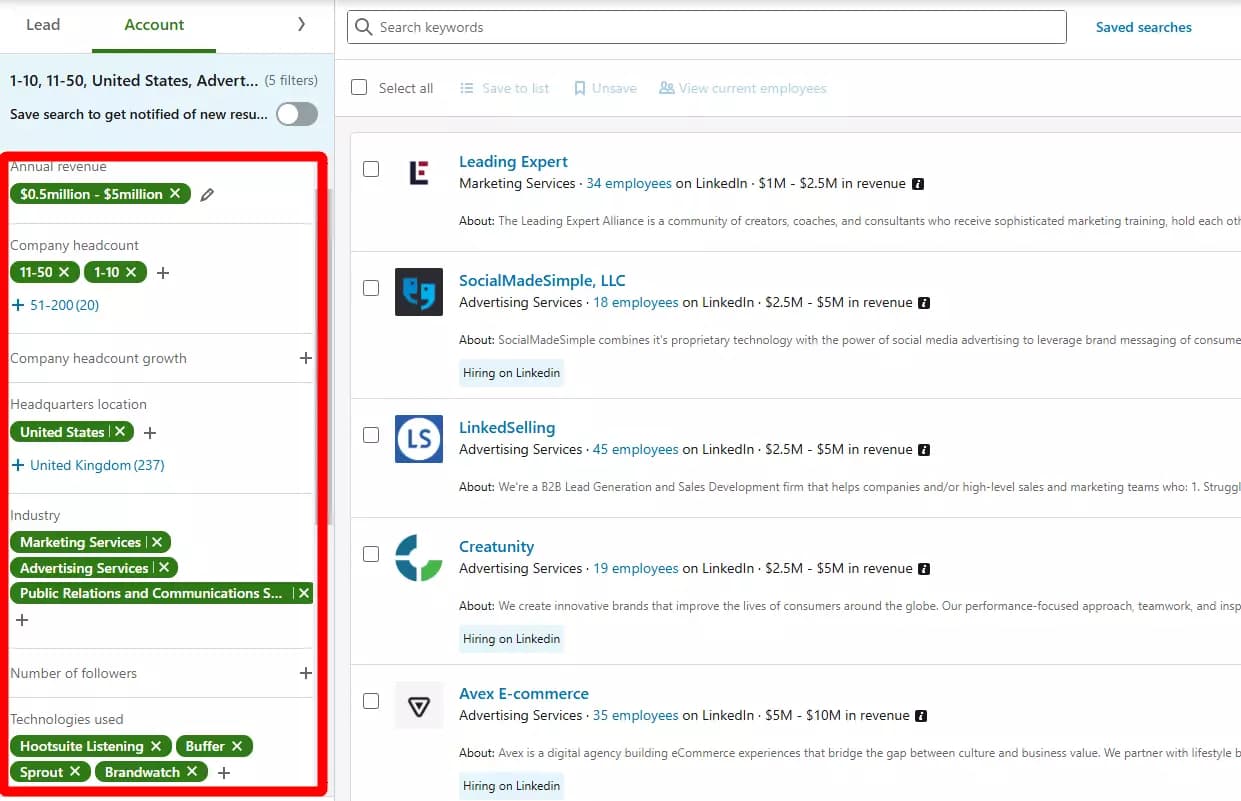1241x801 pixels.
Task: Expand Number of followers filter
Action: point(306,673)
